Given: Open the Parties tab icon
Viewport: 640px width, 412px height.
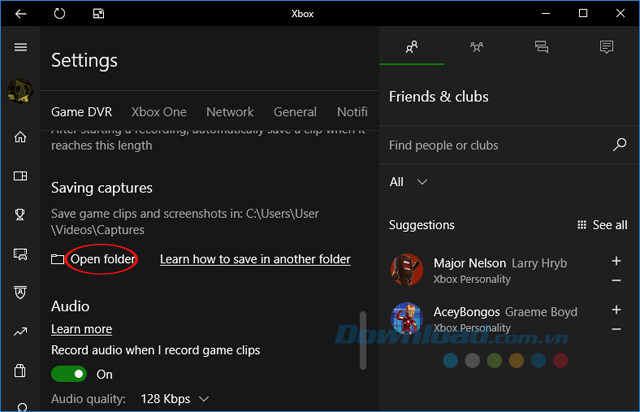Looking at the screenshot, I should pyautogui.click(x=476, y=47).
